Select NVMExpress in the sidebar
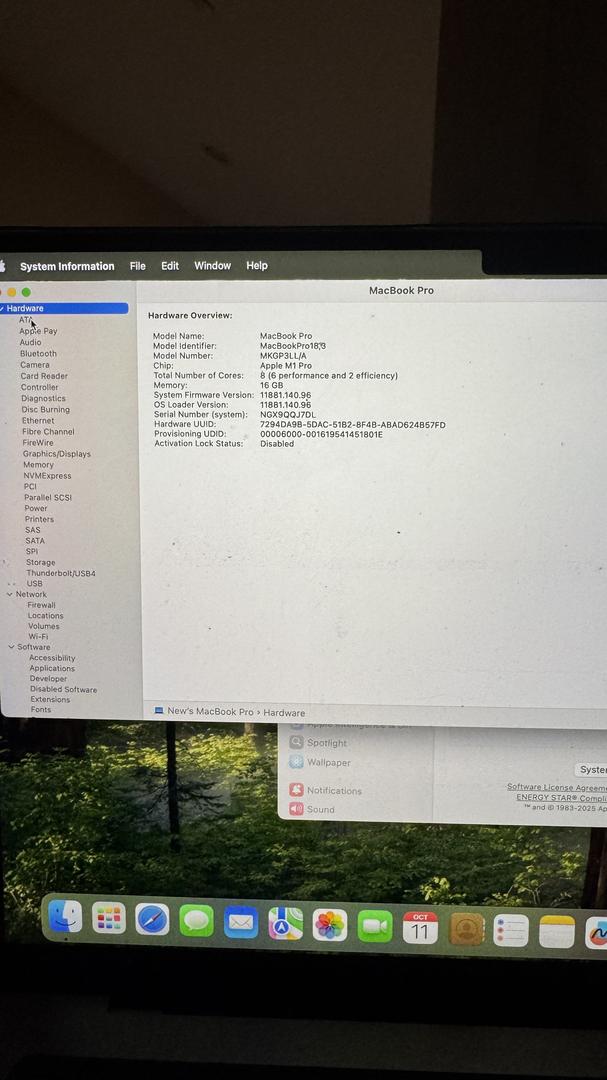 (48, 476)
